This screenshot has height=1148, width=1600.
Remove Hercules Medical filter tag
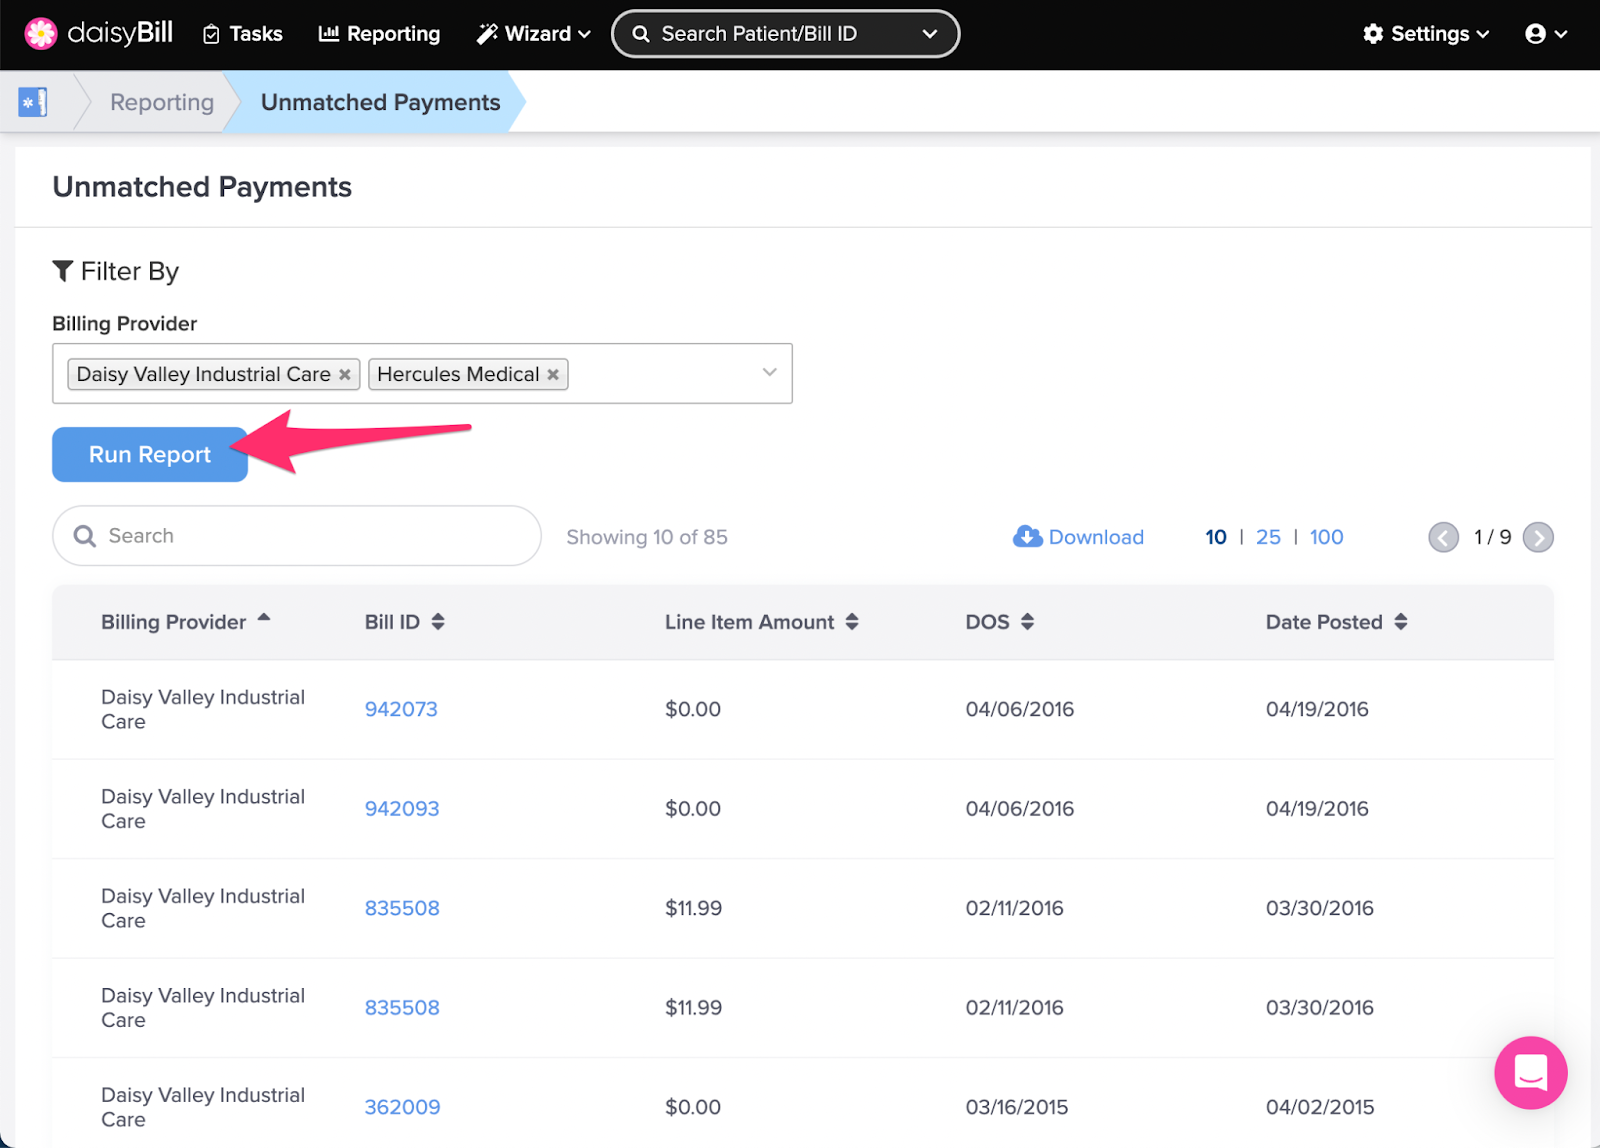(553, 374)
